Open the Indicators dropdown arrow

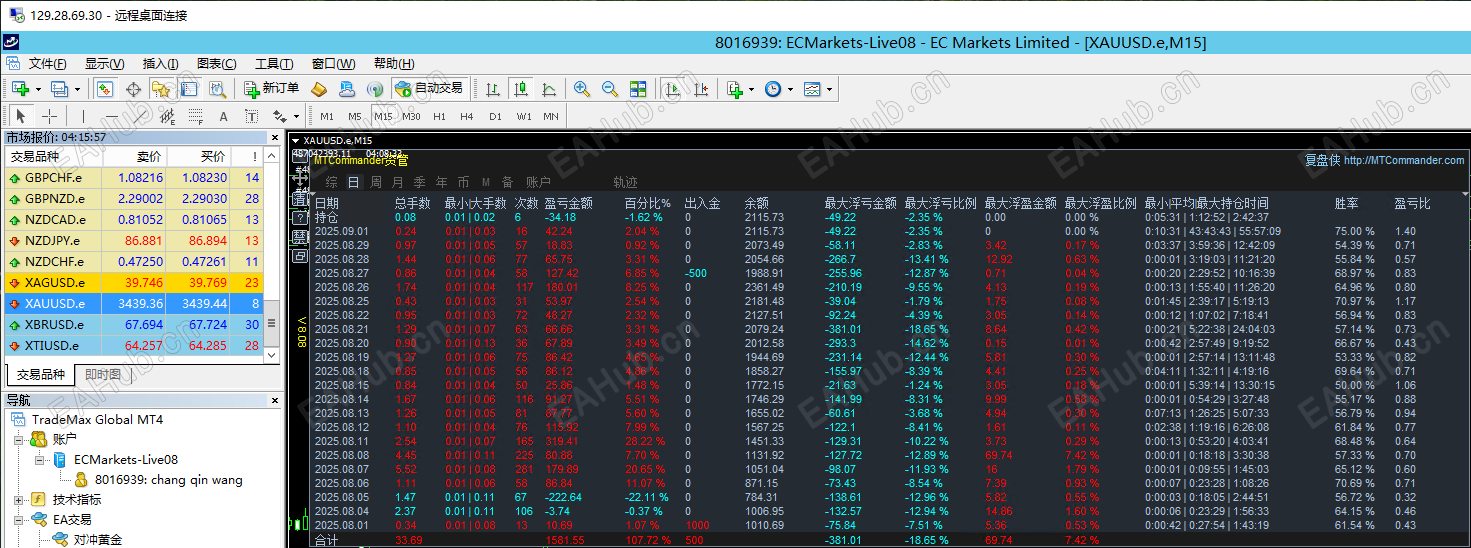(751, 89)
